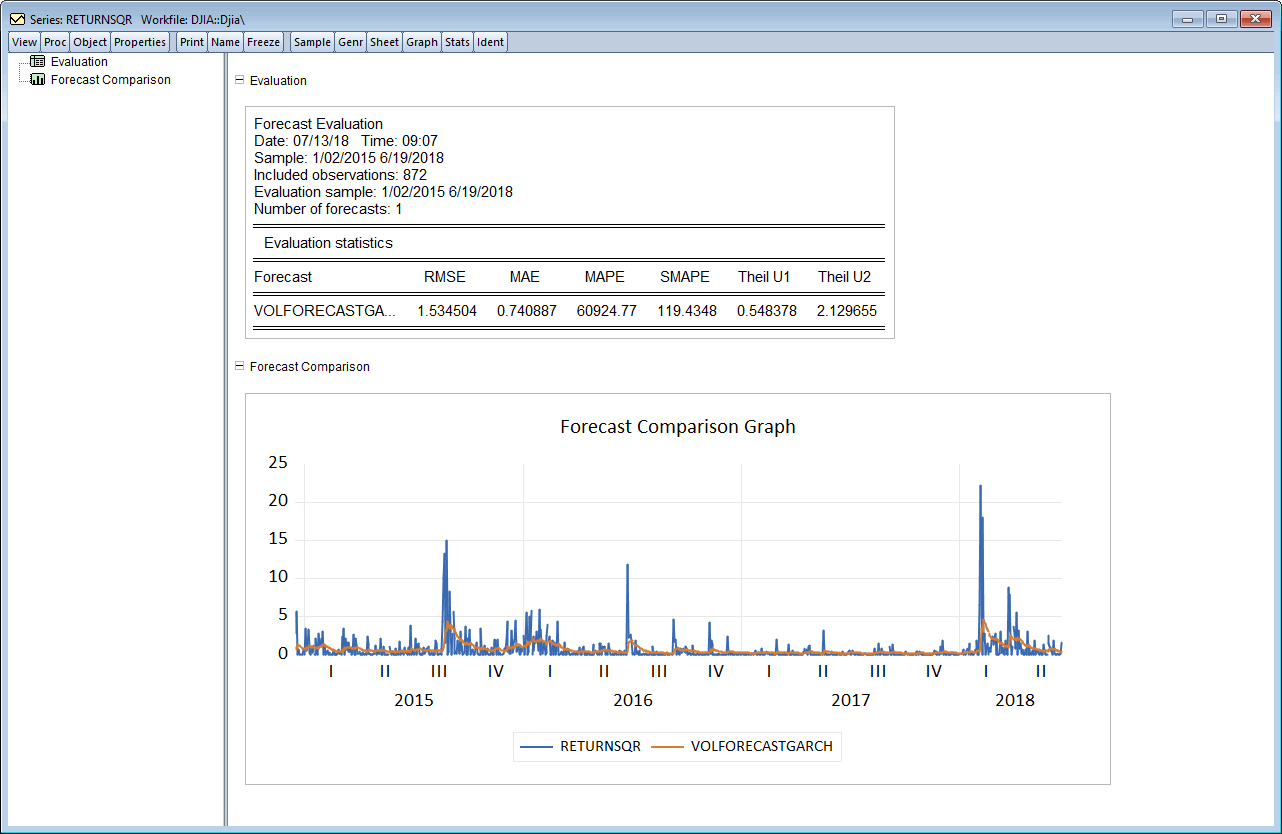Click the Print button
Viewport: 1282px width, 834px height.
[x=192, y=42]
